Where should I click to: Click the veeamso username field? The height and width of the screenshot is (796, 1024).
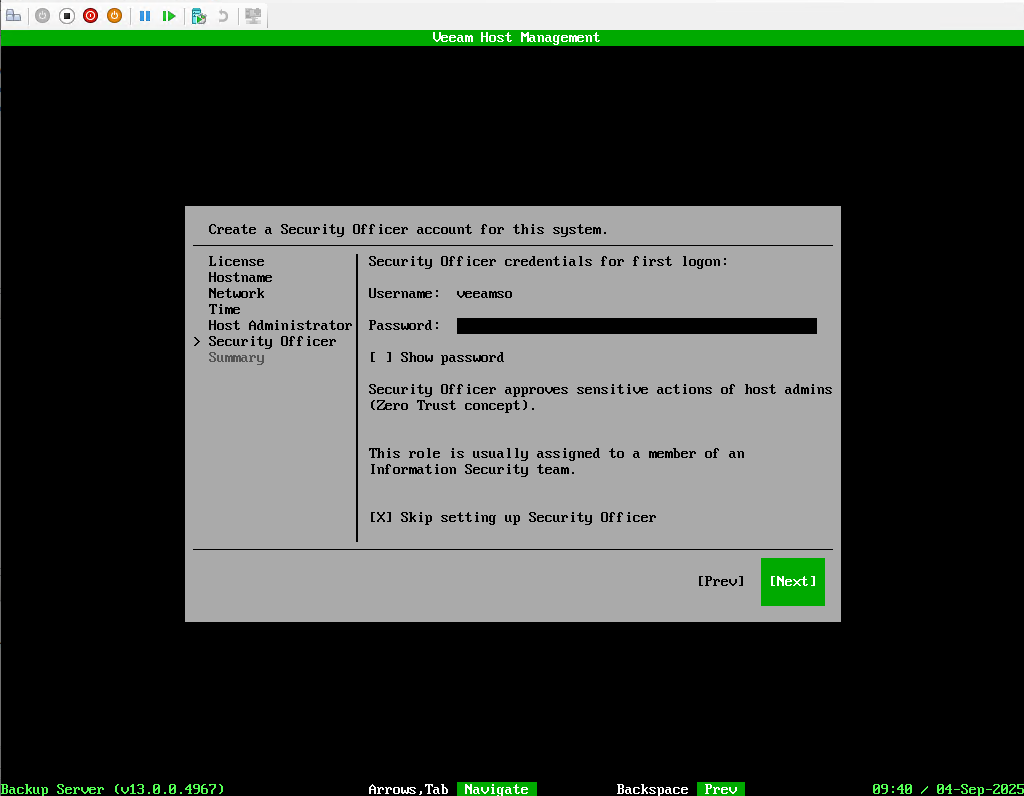(484, 293)
